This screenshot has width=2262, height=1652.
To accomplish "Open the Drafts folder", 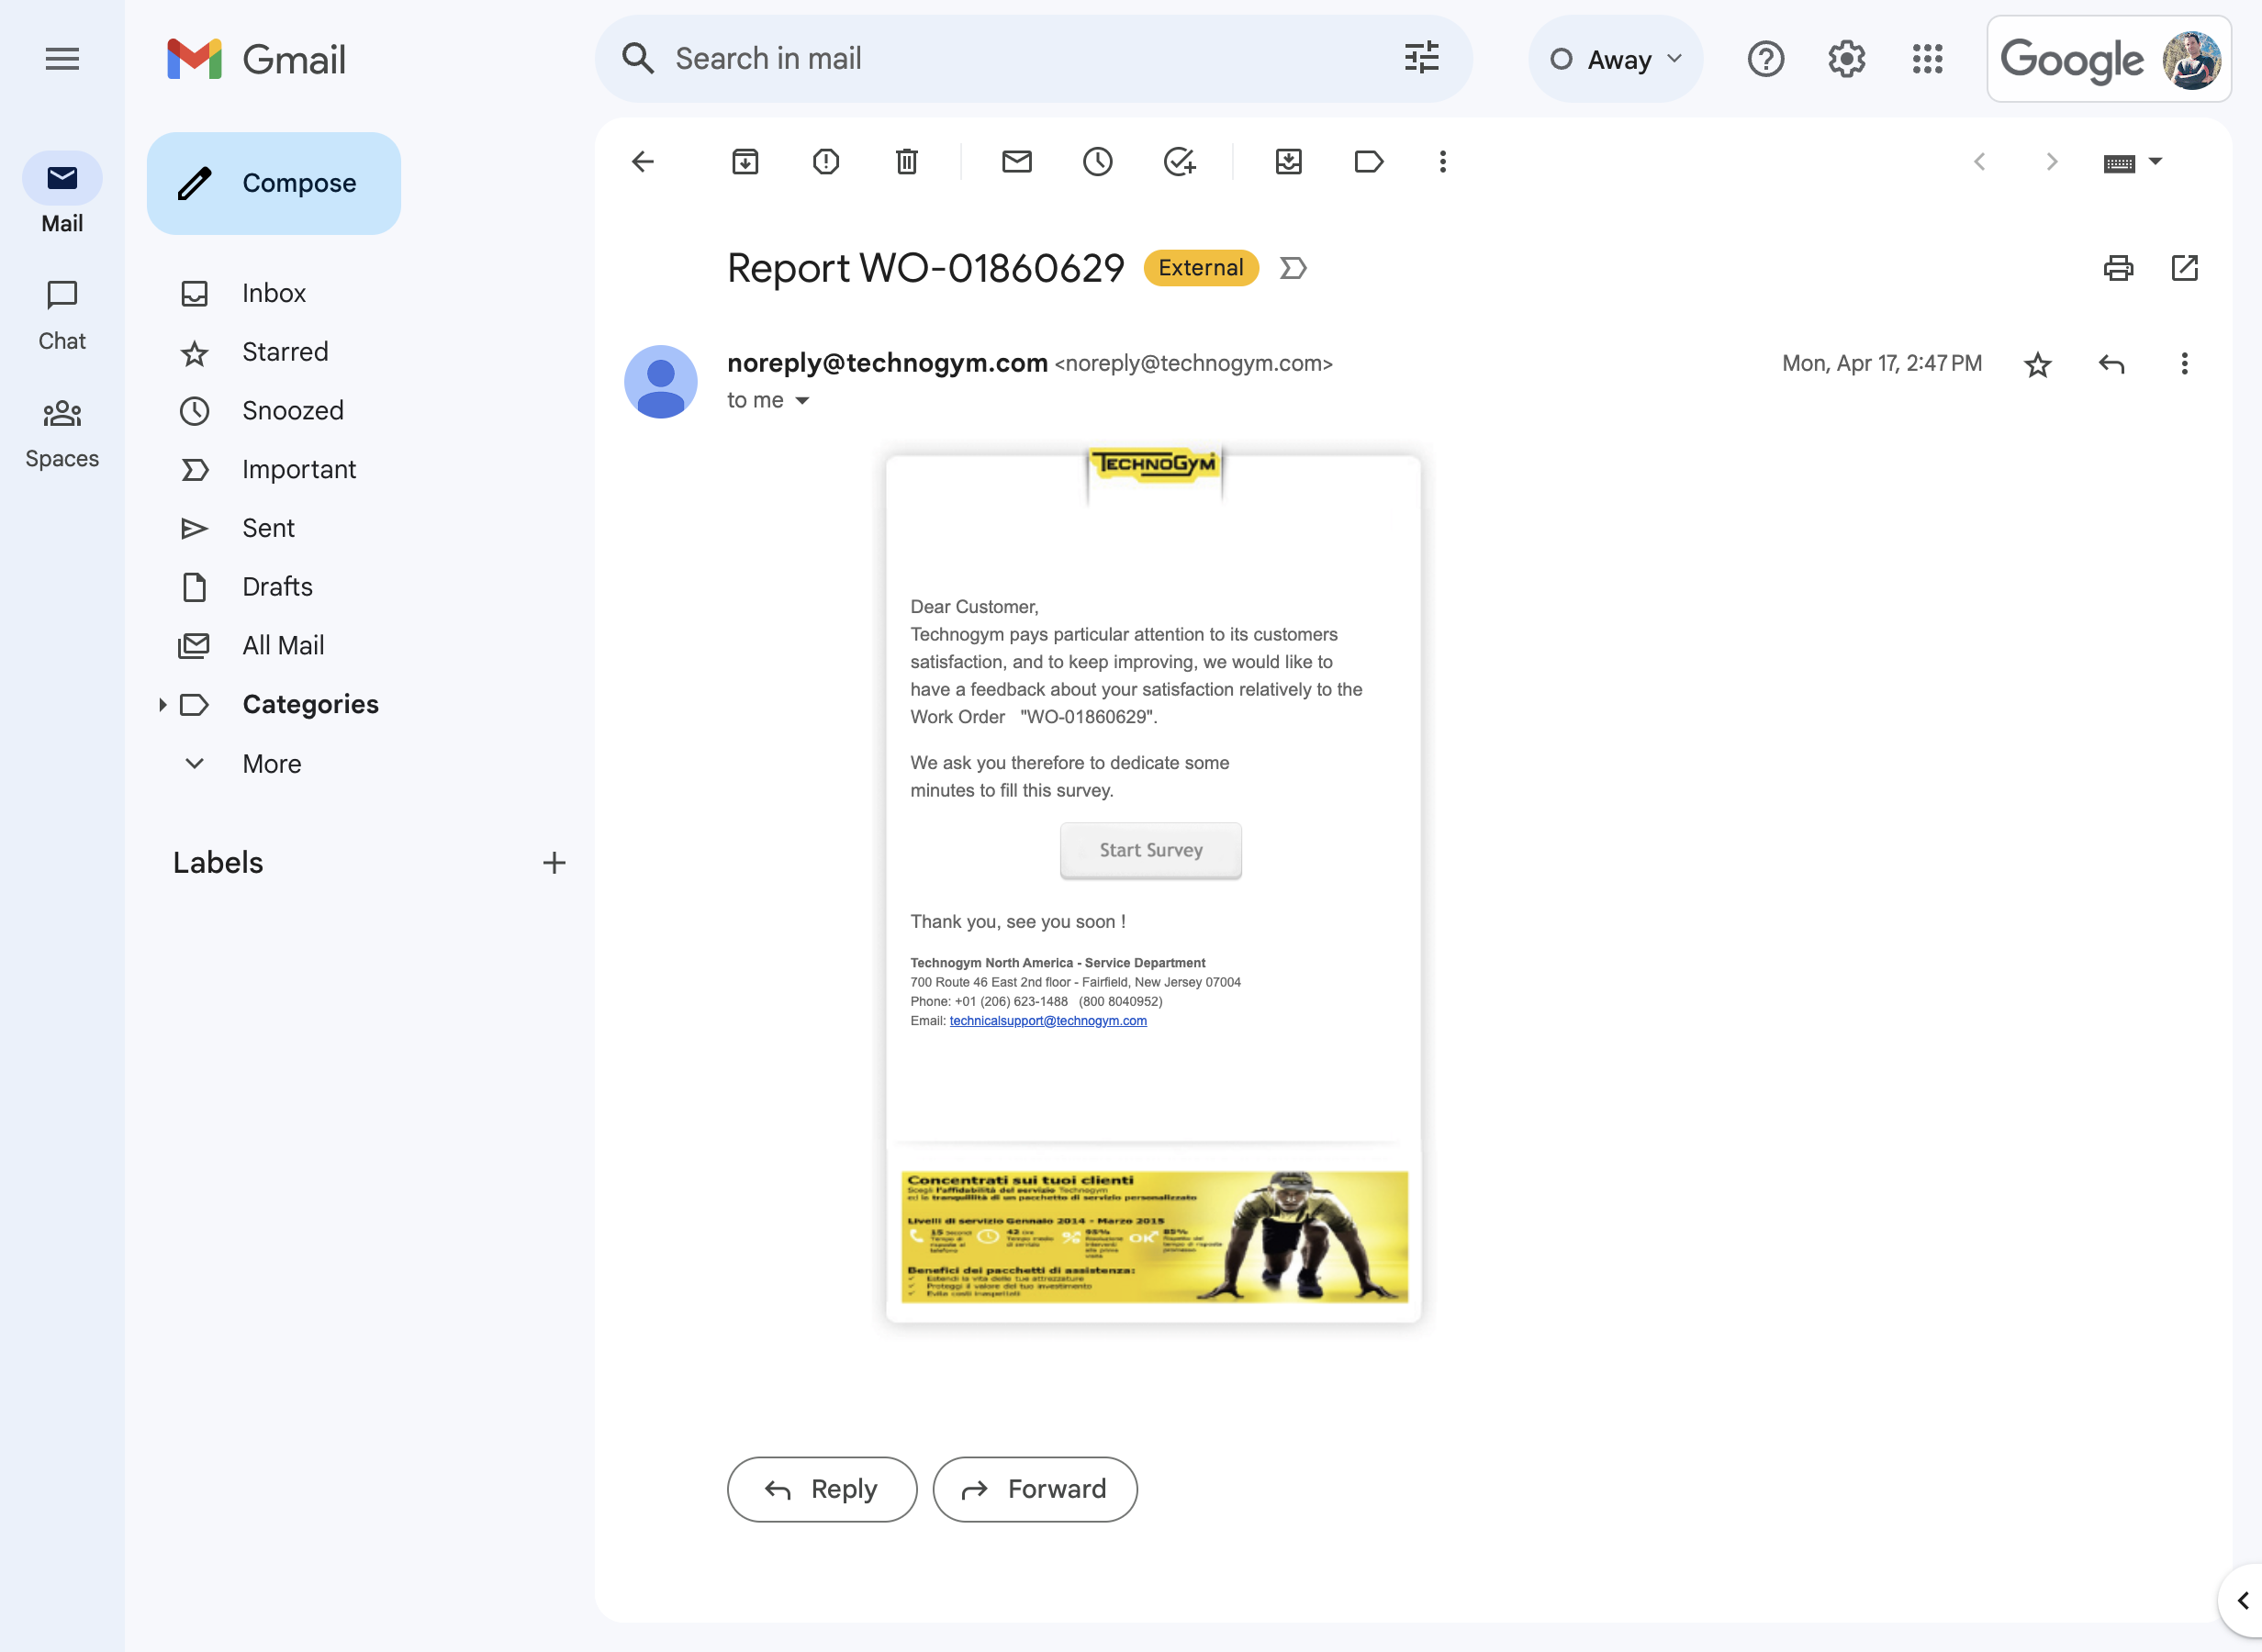I will click(277, 587).
